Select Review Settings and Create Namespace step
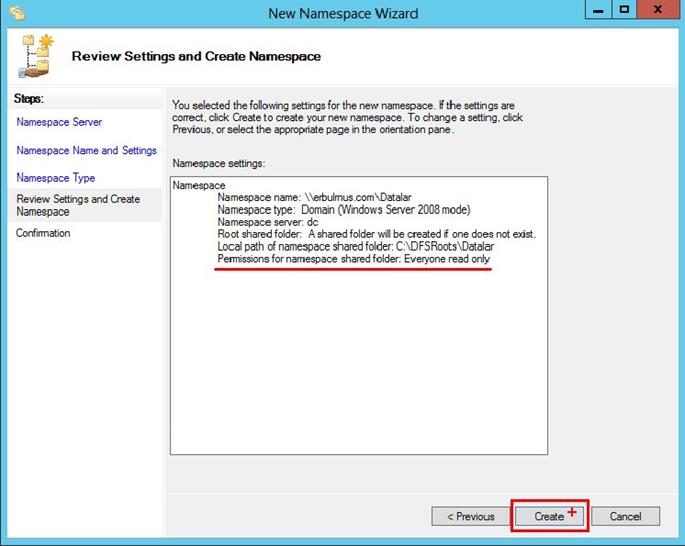 point(78,205)
